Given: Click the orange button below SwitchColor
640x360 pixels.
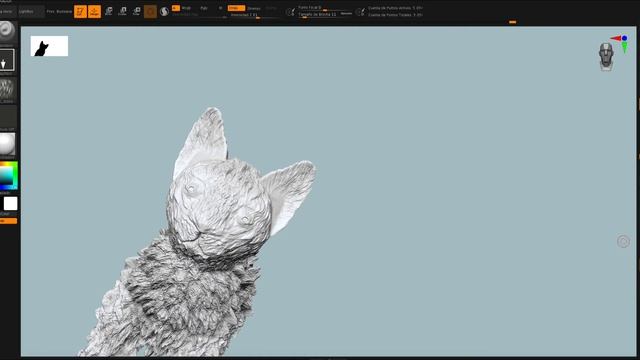Looking at the screenshot, I should 8,221.
